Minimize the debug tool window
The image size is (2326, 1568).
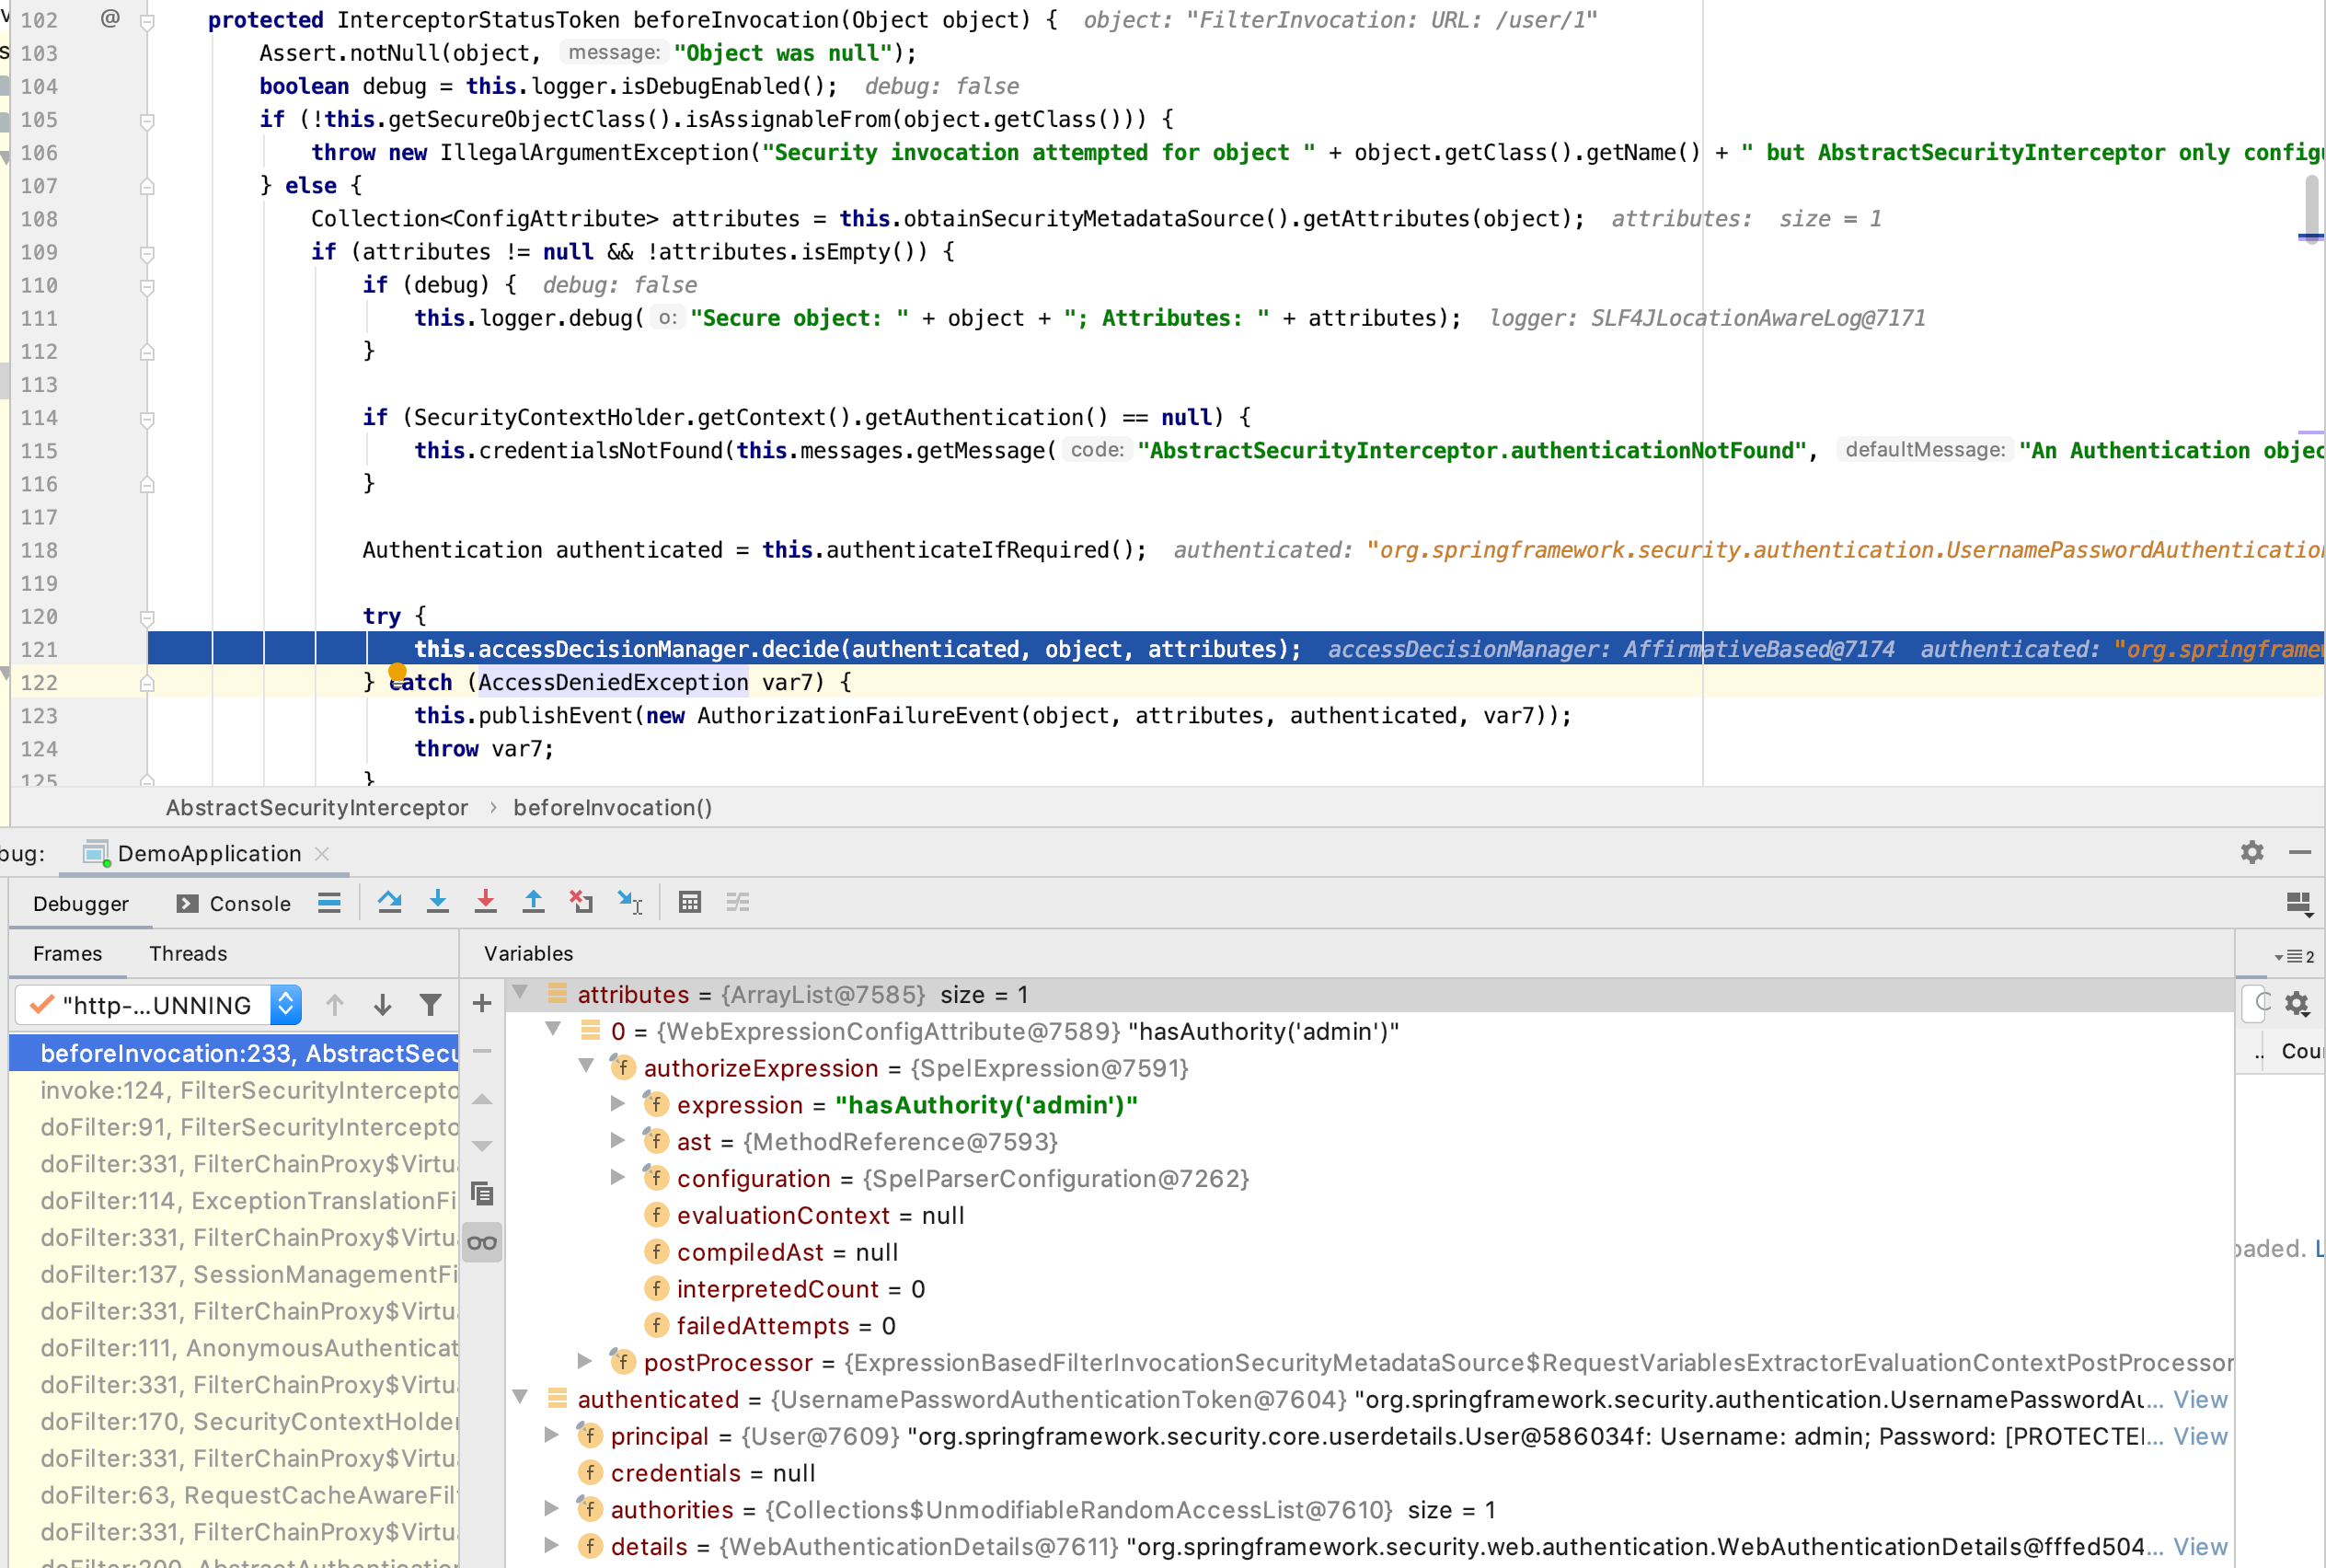pos(2300,852)
